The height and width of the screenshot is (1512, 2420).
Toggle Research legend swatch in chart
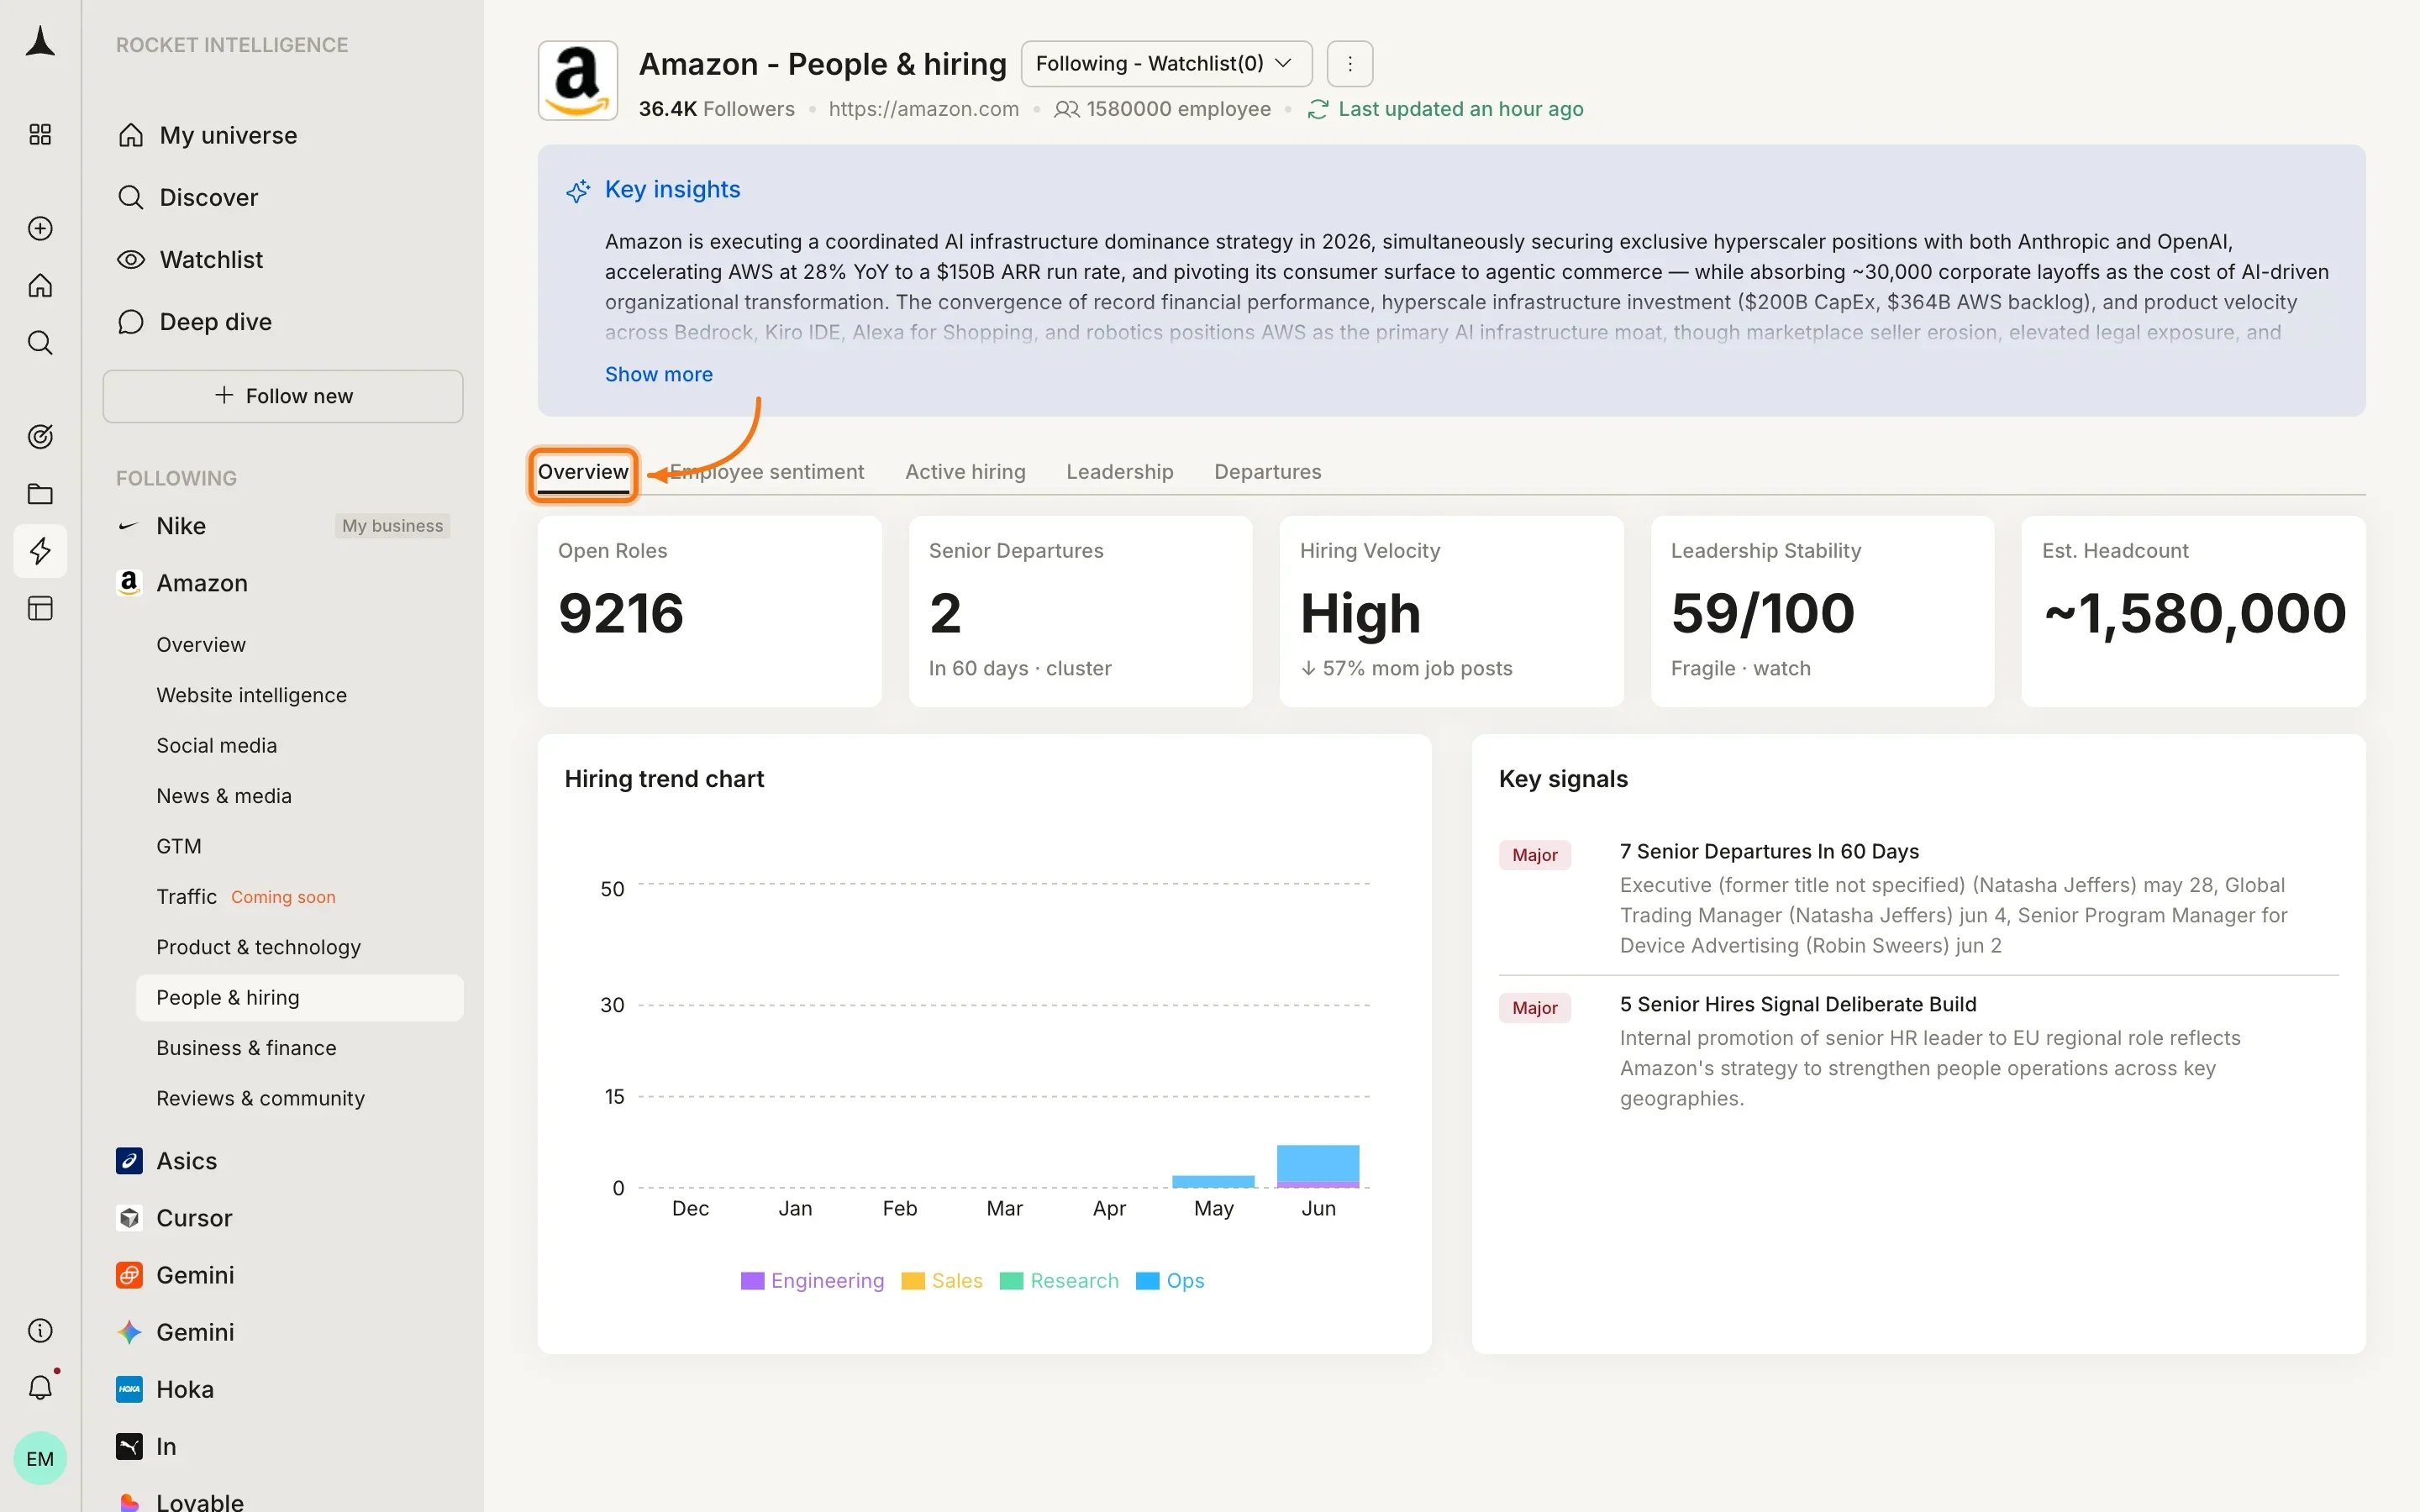(x=1012, y=1281)
